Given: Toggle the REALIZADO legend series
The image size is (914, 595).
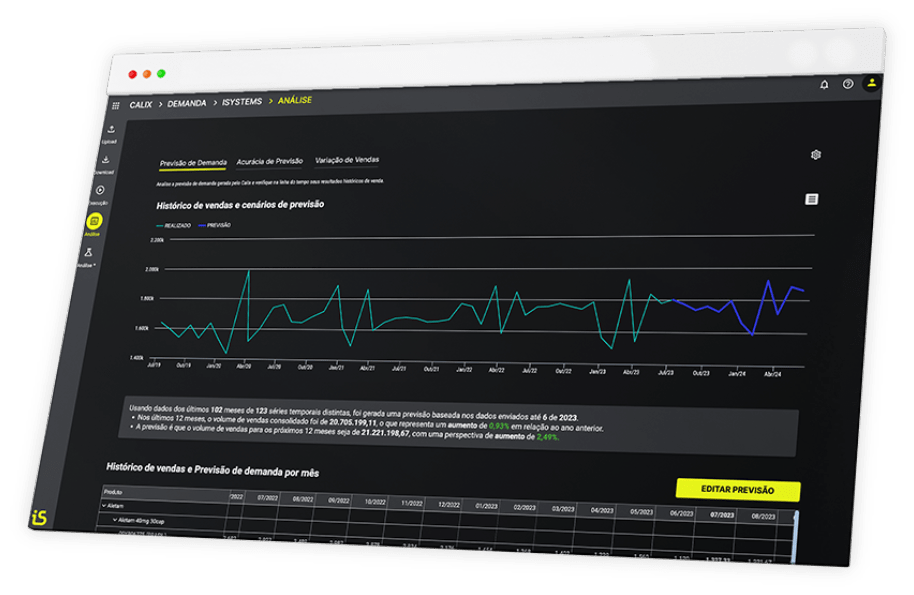Looking at the screenshot, I should (174, 226).
